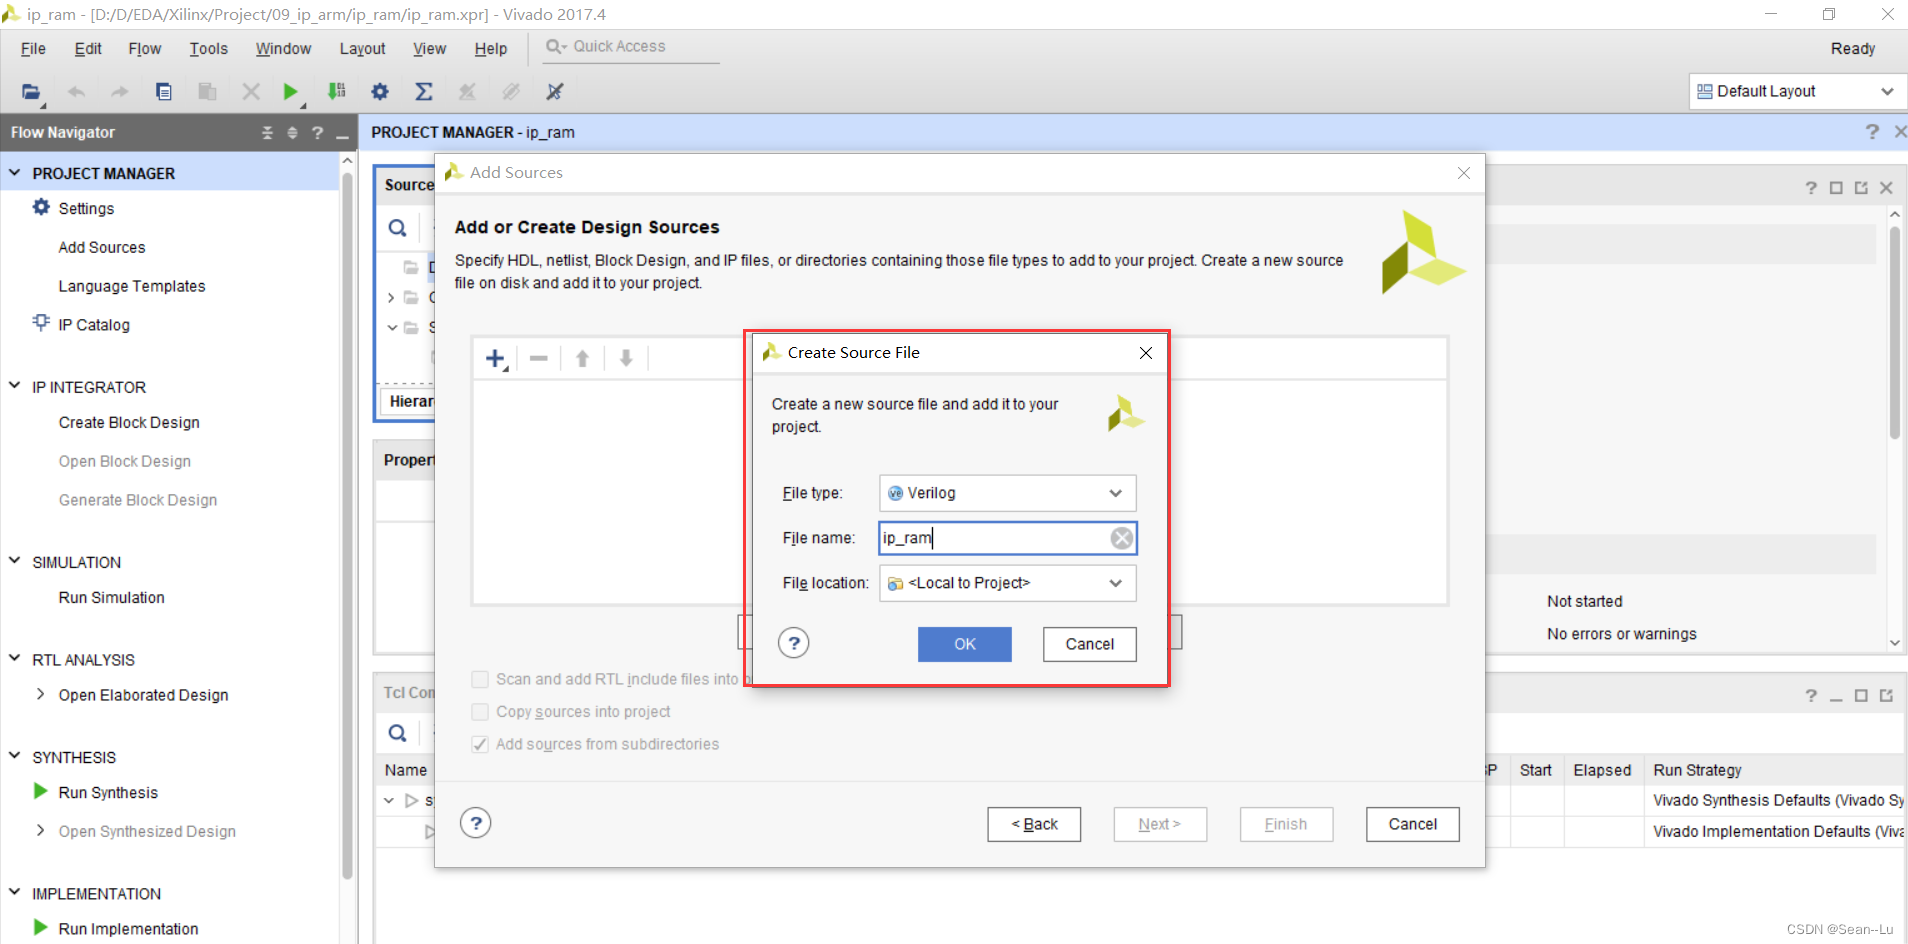This screenshot has width=1908, height=944.
Task: Open help in Create Source File dialog
Action: [794, 643]
